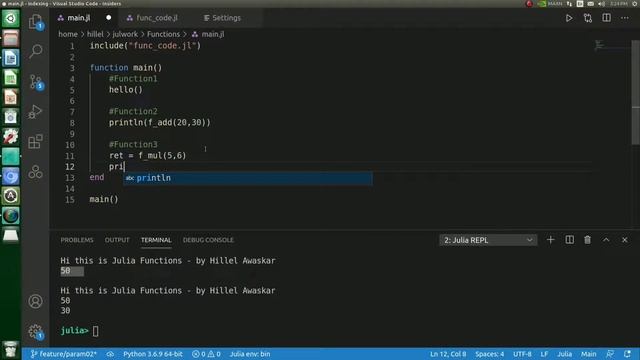Image resolution: width=640 pixels, height=360 pixels.
Task: Close the terminal panel
Action: point(624,240)
